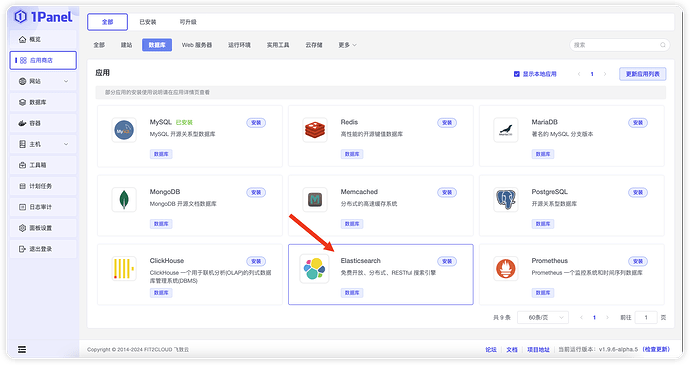The width and height of the screenshot is (690, 365).
Task: Select the 云存储 category filter
Action: click(314, 45)
